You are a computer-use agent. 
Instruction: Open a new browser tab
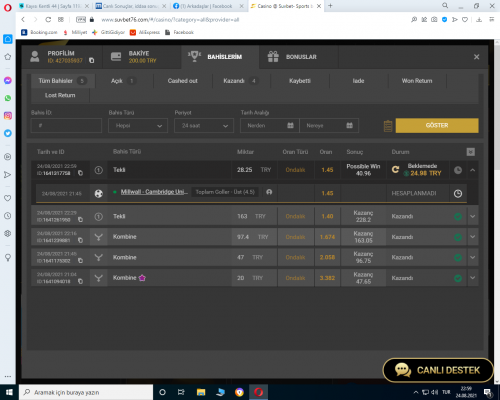(330, 6)
